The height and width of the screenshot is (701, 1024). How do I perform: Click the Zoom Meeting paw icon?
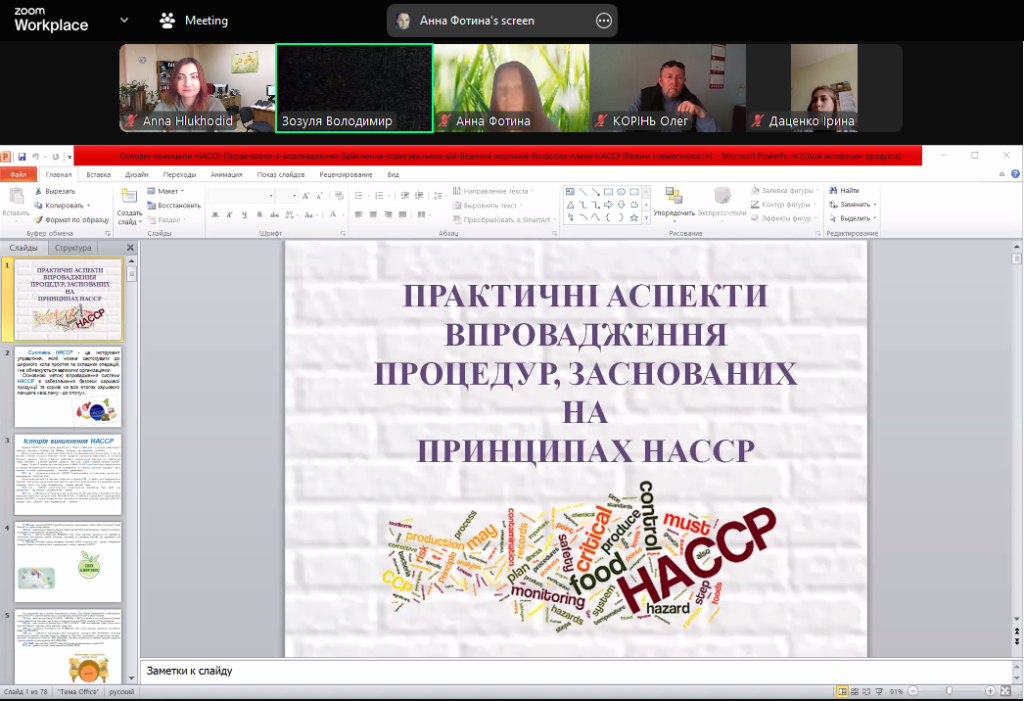(168, 20)
